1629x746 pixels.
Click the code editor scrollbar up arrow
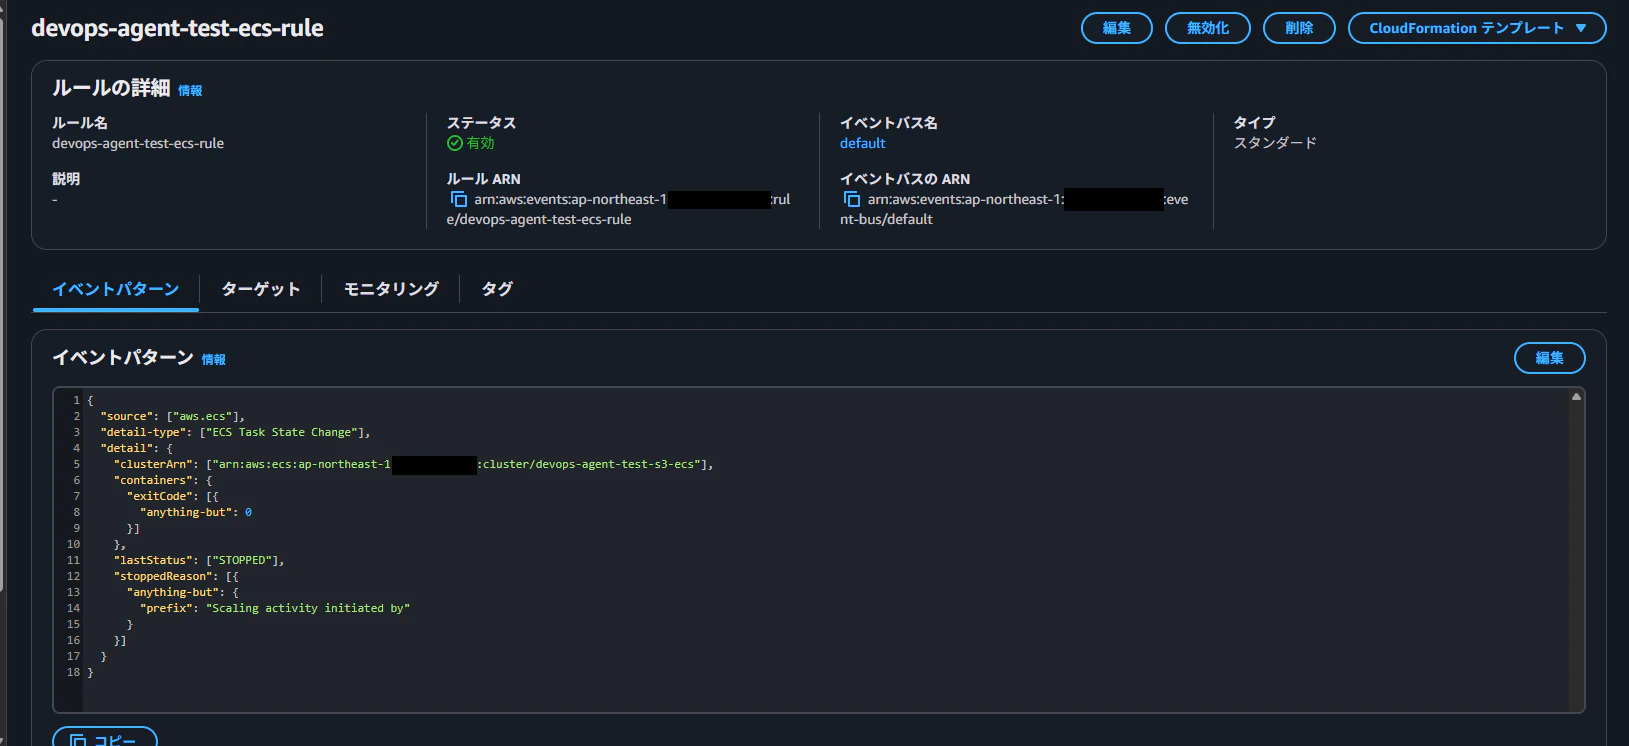click(x=1576, y=397)
